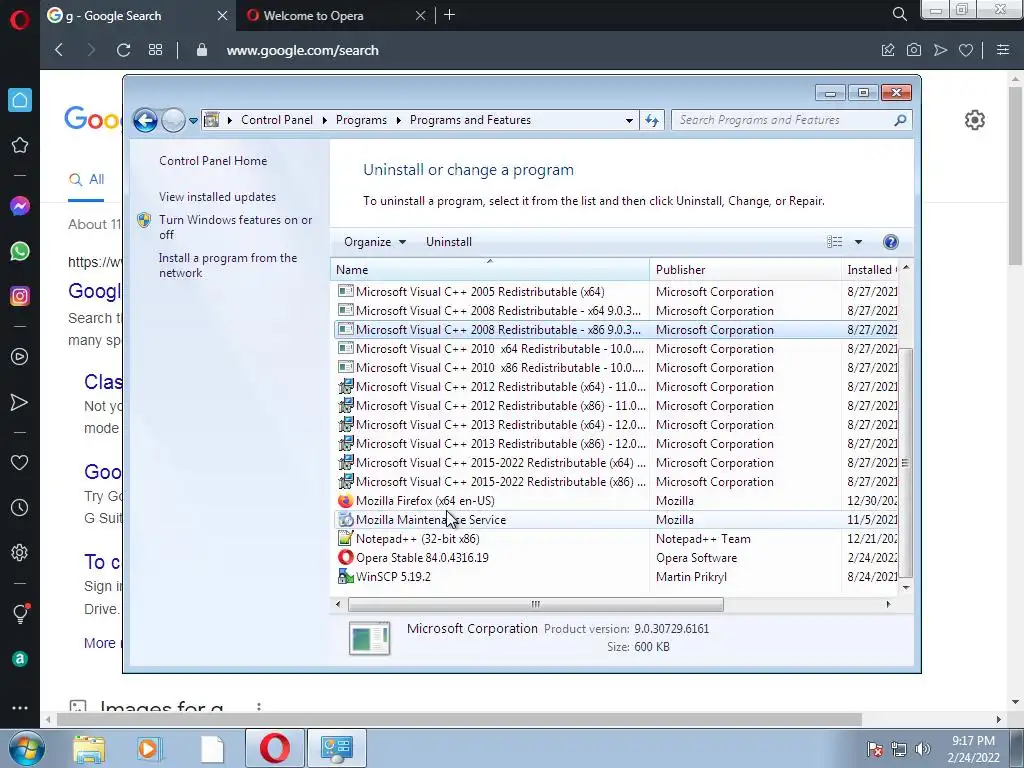Open help icon in Programs and Features
This screenshot has width=1024, height=768.
[x=890, y=242]
